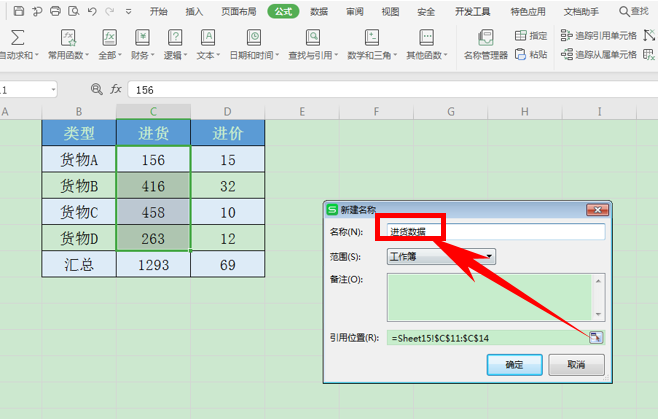Click the range selector icon in 引用位置
Image resolution: width=658 pixels, height=419 pixels.
[x=596, y=337]
